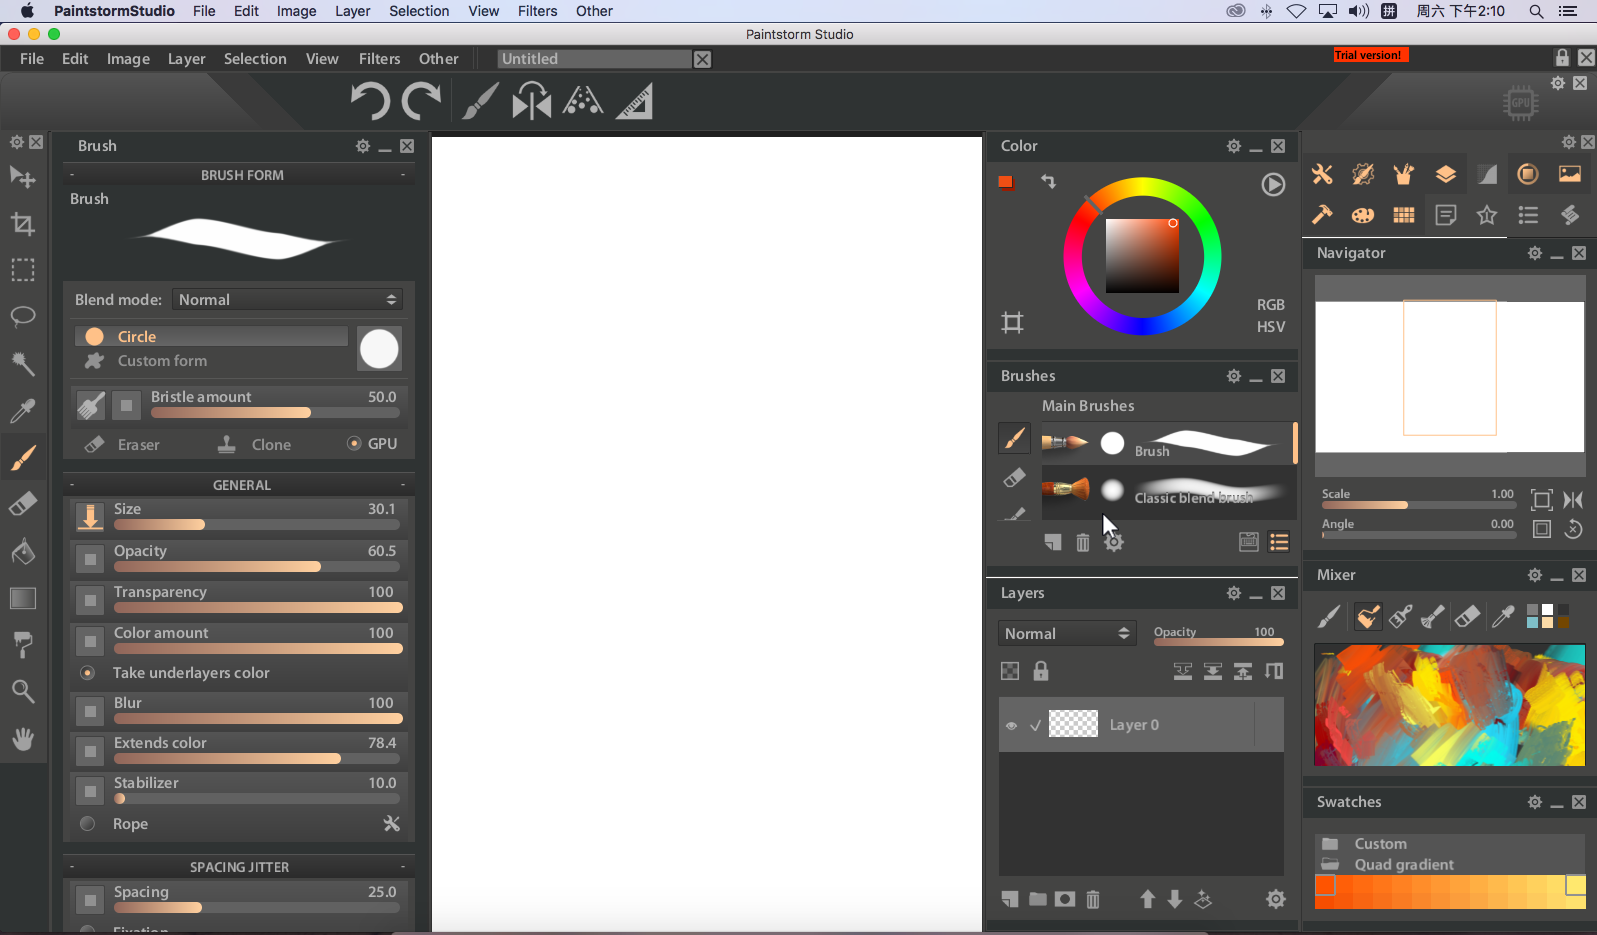The image size is (1597, 935).
Task: Swap foreground and background colors
Action: 1048,181
